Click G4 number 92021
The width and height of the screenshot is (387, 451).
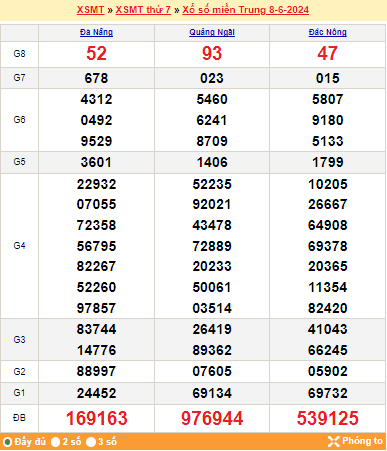212,204
